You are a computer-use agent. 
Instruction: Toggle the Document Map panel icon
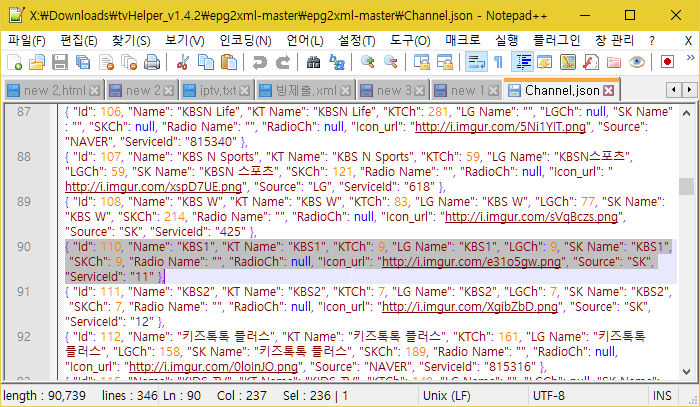click(568, 62)
